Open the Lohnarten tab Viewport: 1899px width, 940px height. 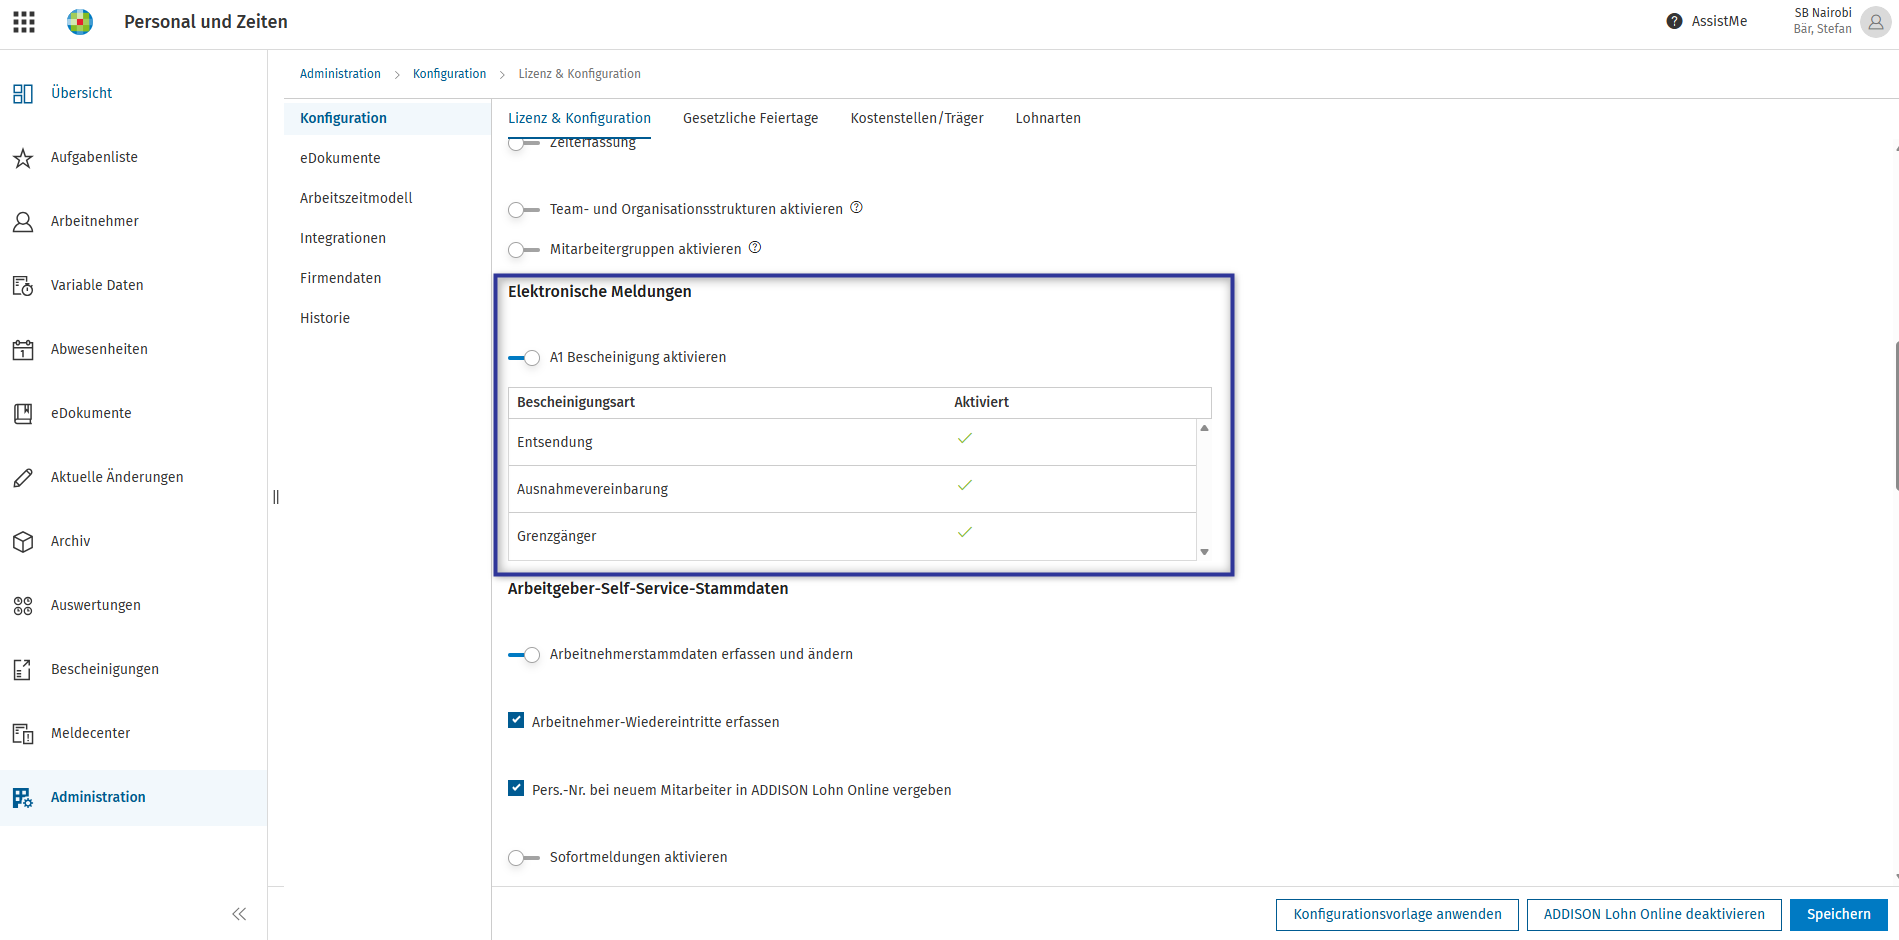coord(1048,118)
